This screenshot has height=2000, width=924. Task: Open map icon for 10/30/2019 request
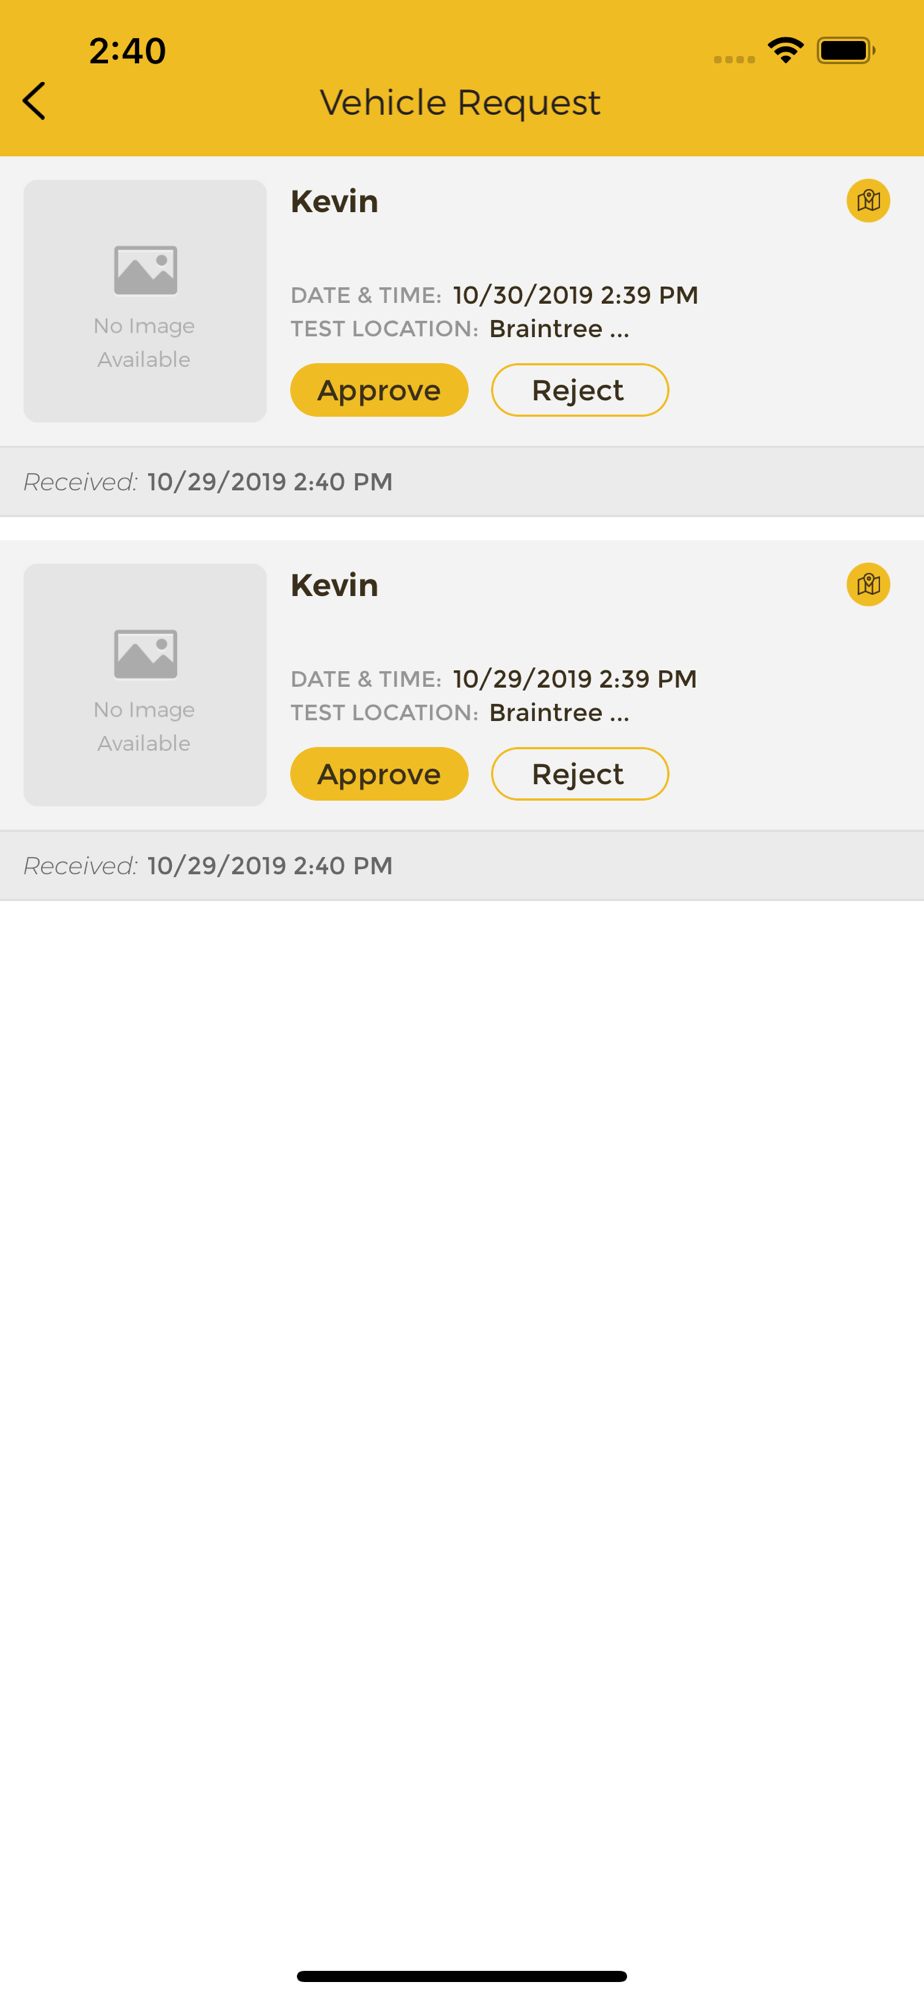click(x=868, y=201)
